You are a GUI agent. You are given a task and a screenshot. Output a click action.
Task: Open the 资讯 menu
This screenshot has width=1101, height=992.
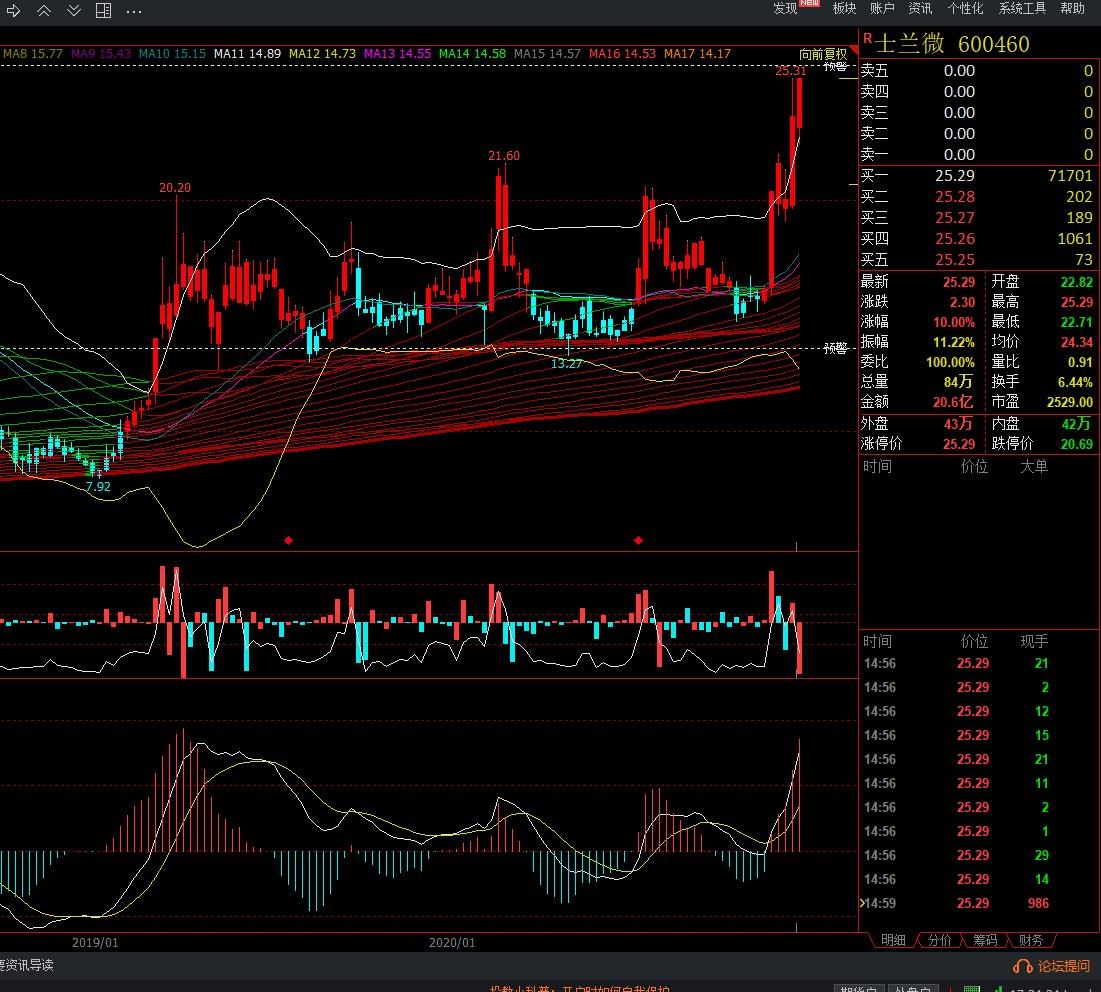920,8
